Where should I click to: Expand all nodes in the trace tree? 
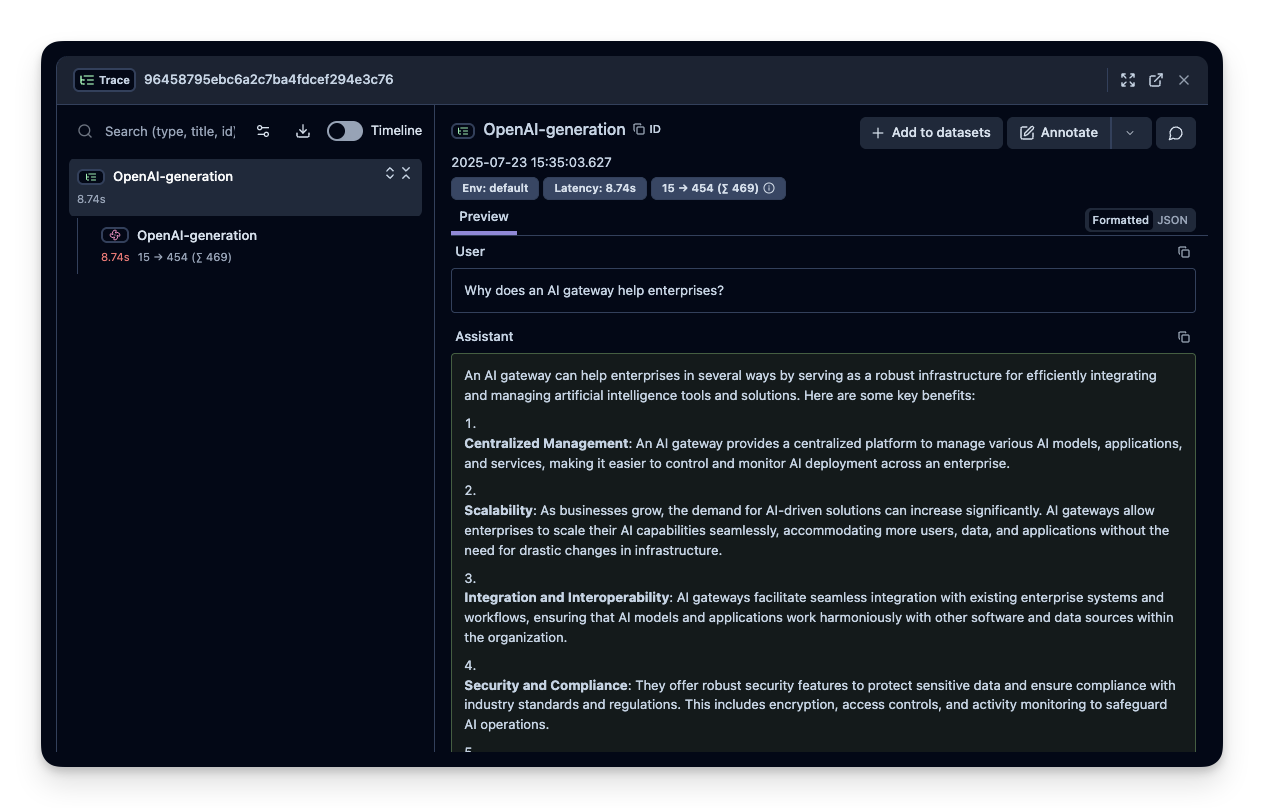390,173
